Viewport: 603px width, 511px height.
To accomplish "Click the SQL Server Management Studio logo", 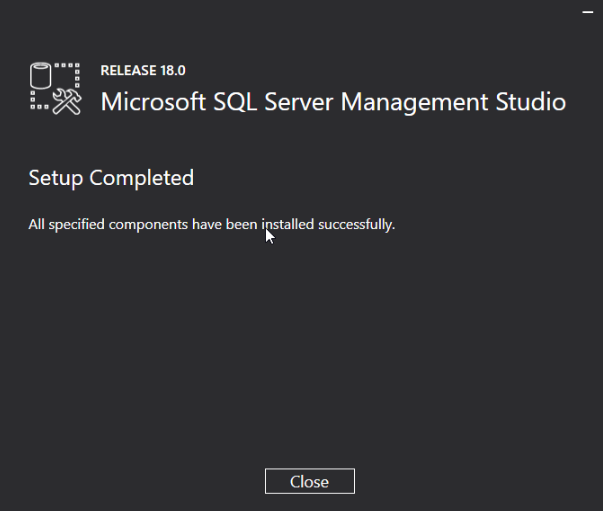I will pos(55,88).
